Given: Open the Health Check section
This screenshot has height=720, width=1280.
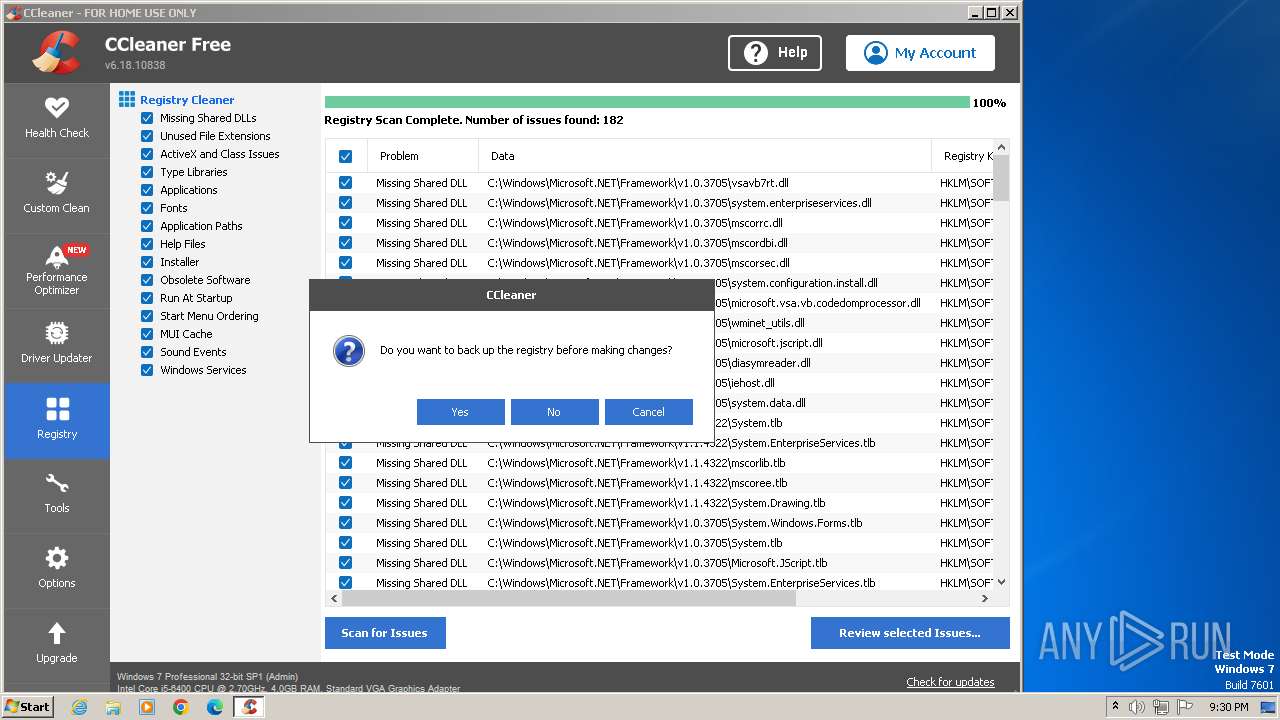Looking at the screenshot, I should point(57,119).
